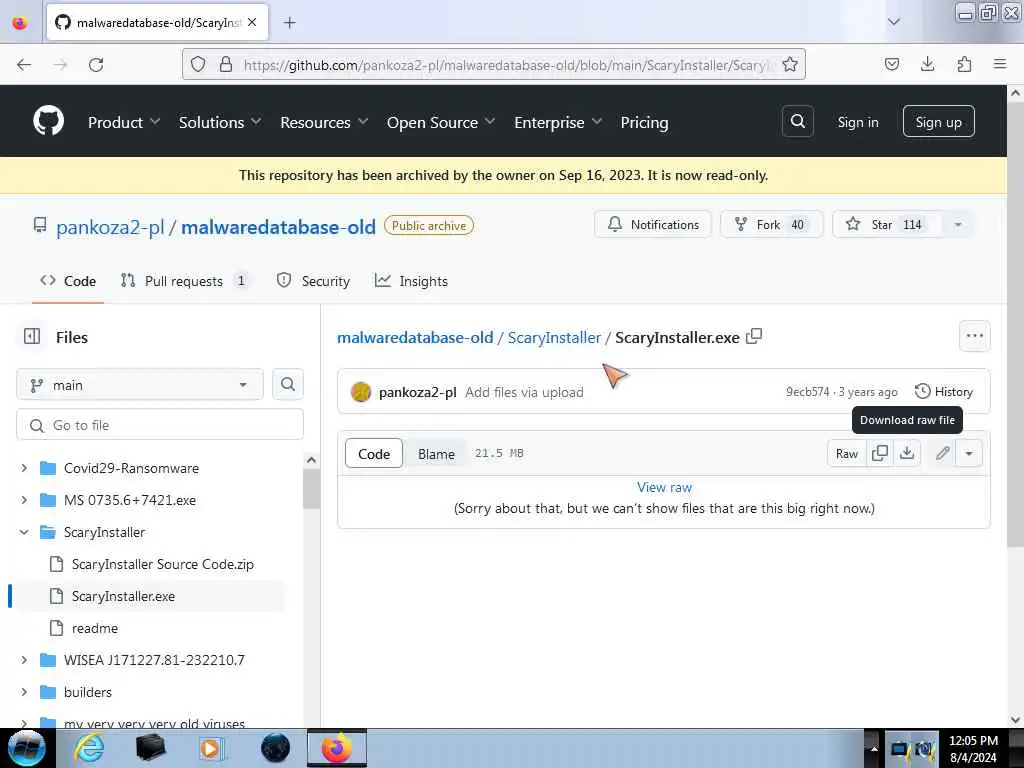Show hidden tray icons arrow
1024x768 pixels.
pos(873,748)
